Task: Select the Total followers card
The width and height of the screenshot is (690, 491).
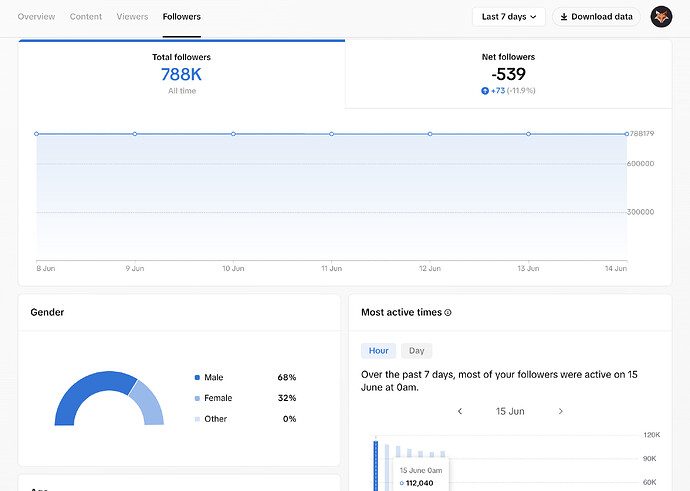Action: tap(181, 73)
